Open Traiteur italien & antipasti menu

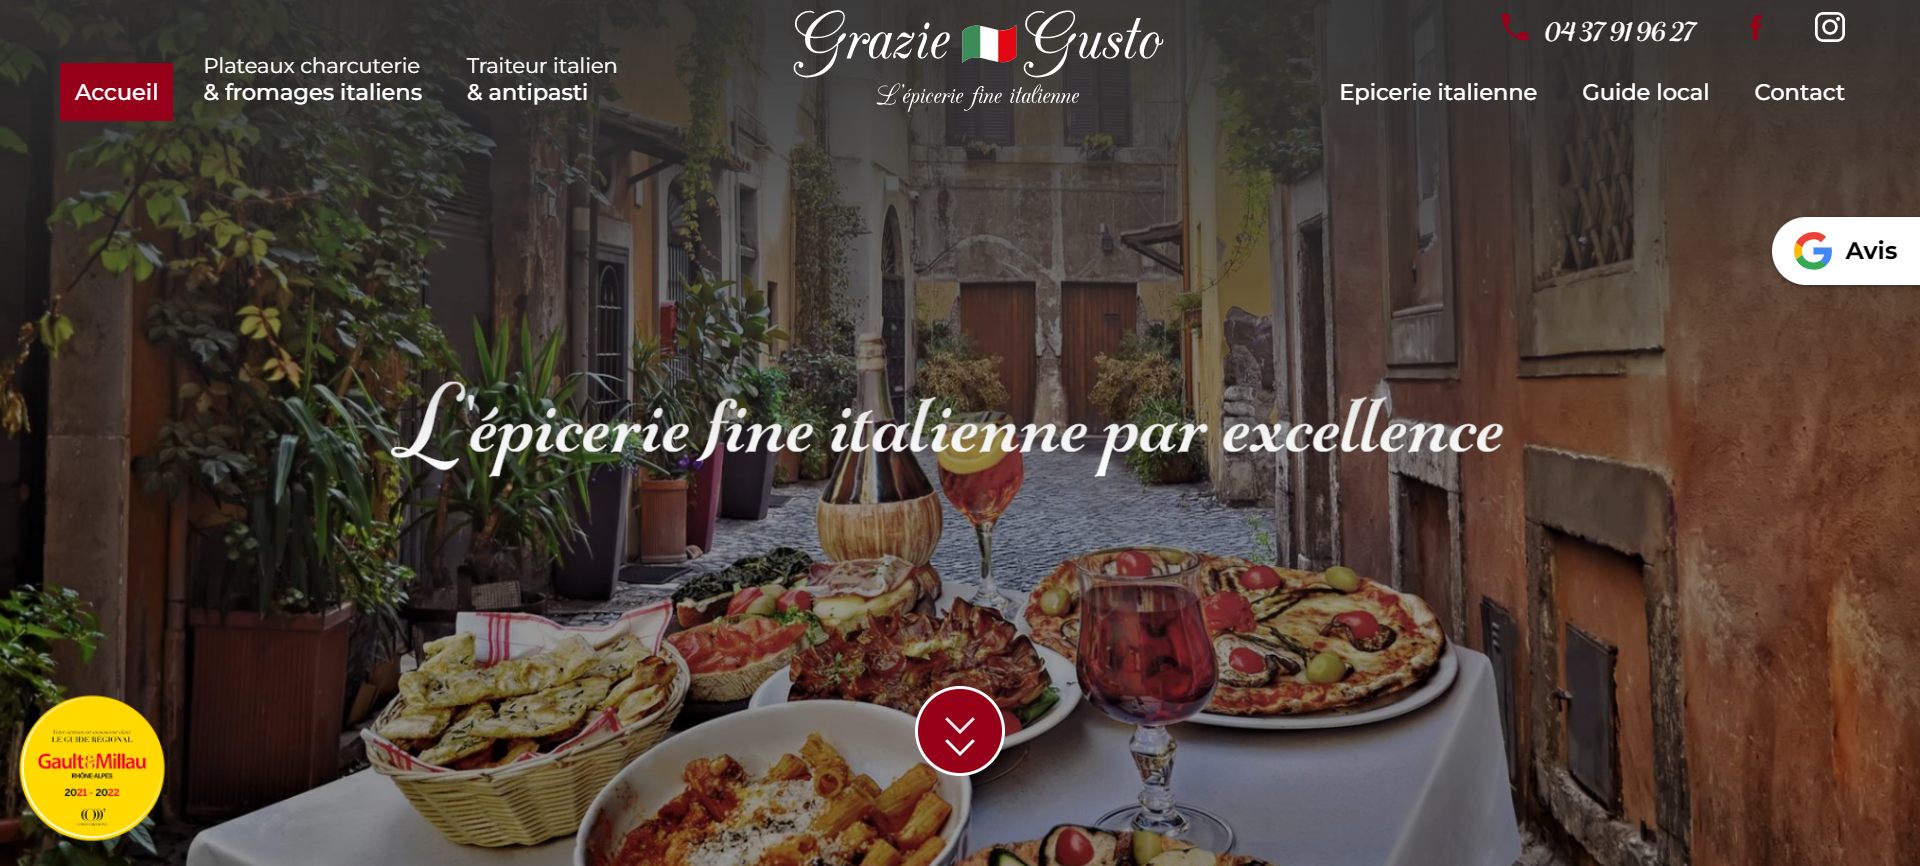pyautogui.click(x=542, y=79)
